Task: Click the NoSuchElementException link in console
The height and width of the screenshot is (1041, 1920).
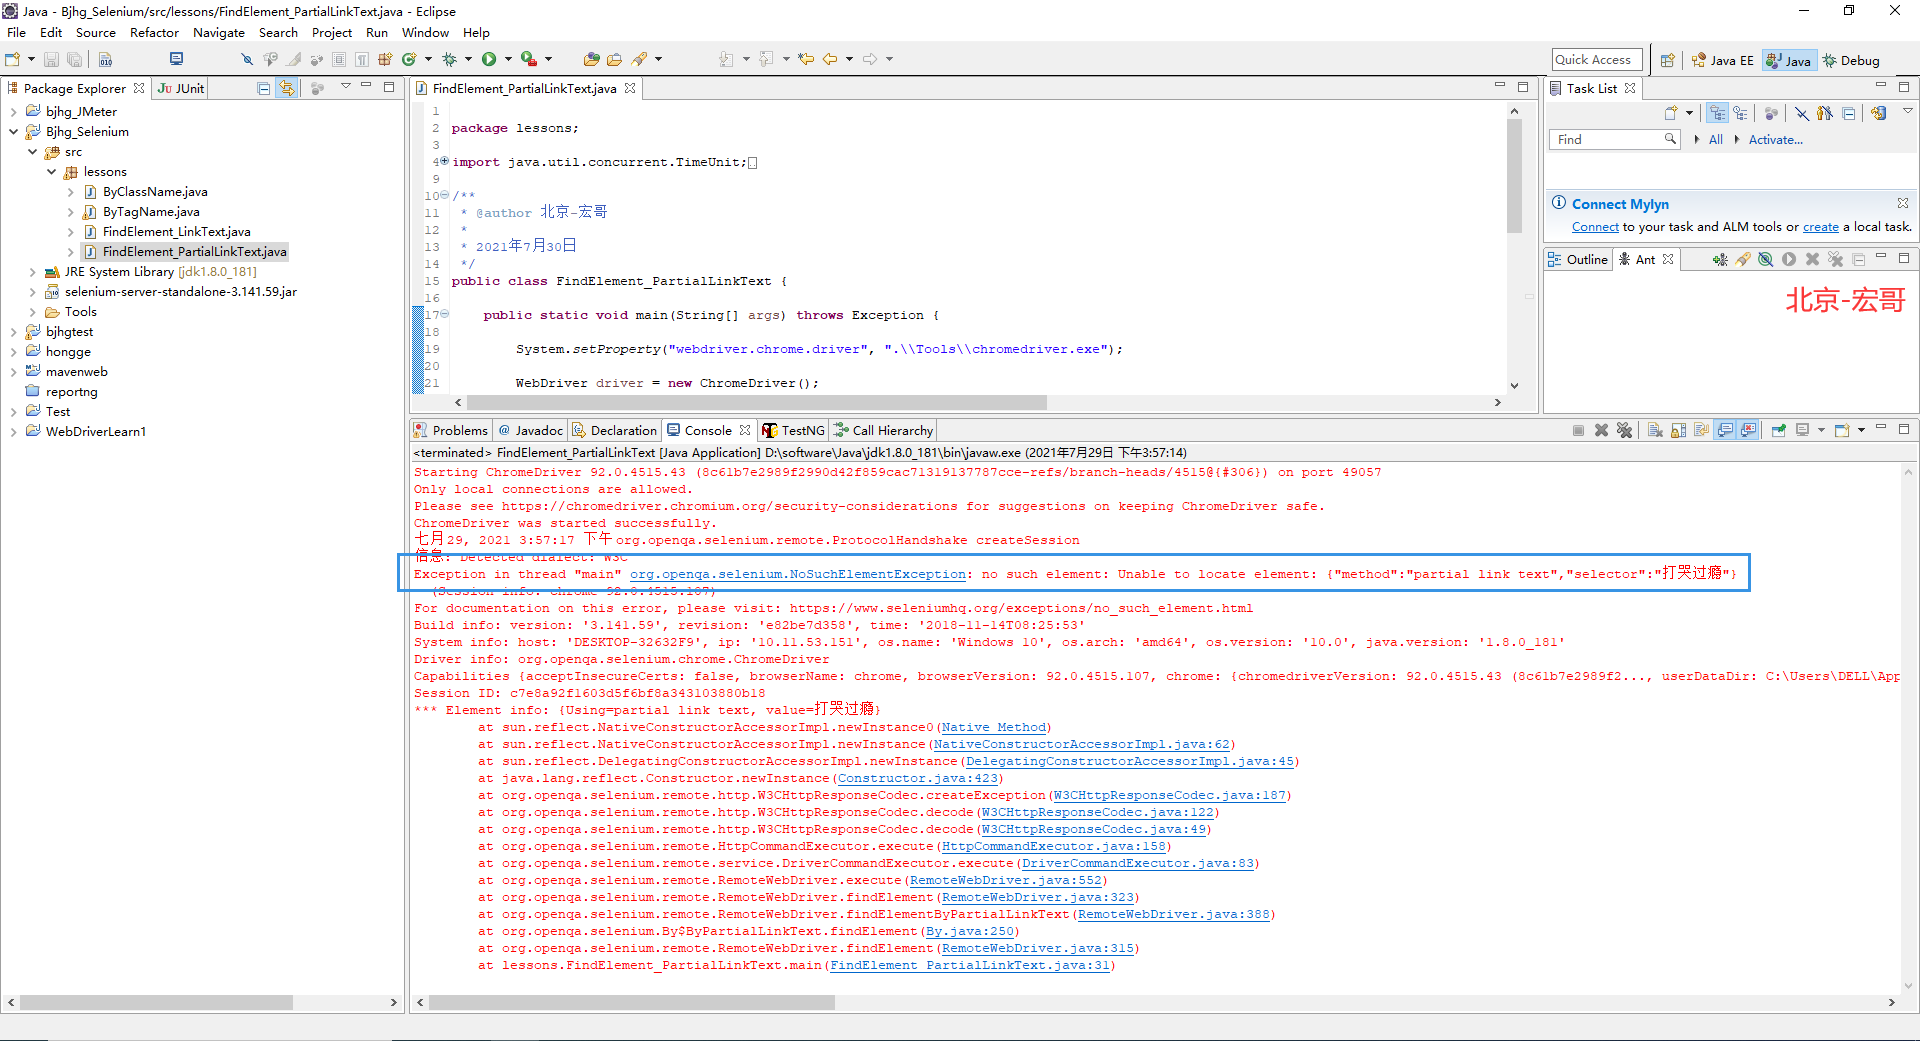Action: coord(798,574)
